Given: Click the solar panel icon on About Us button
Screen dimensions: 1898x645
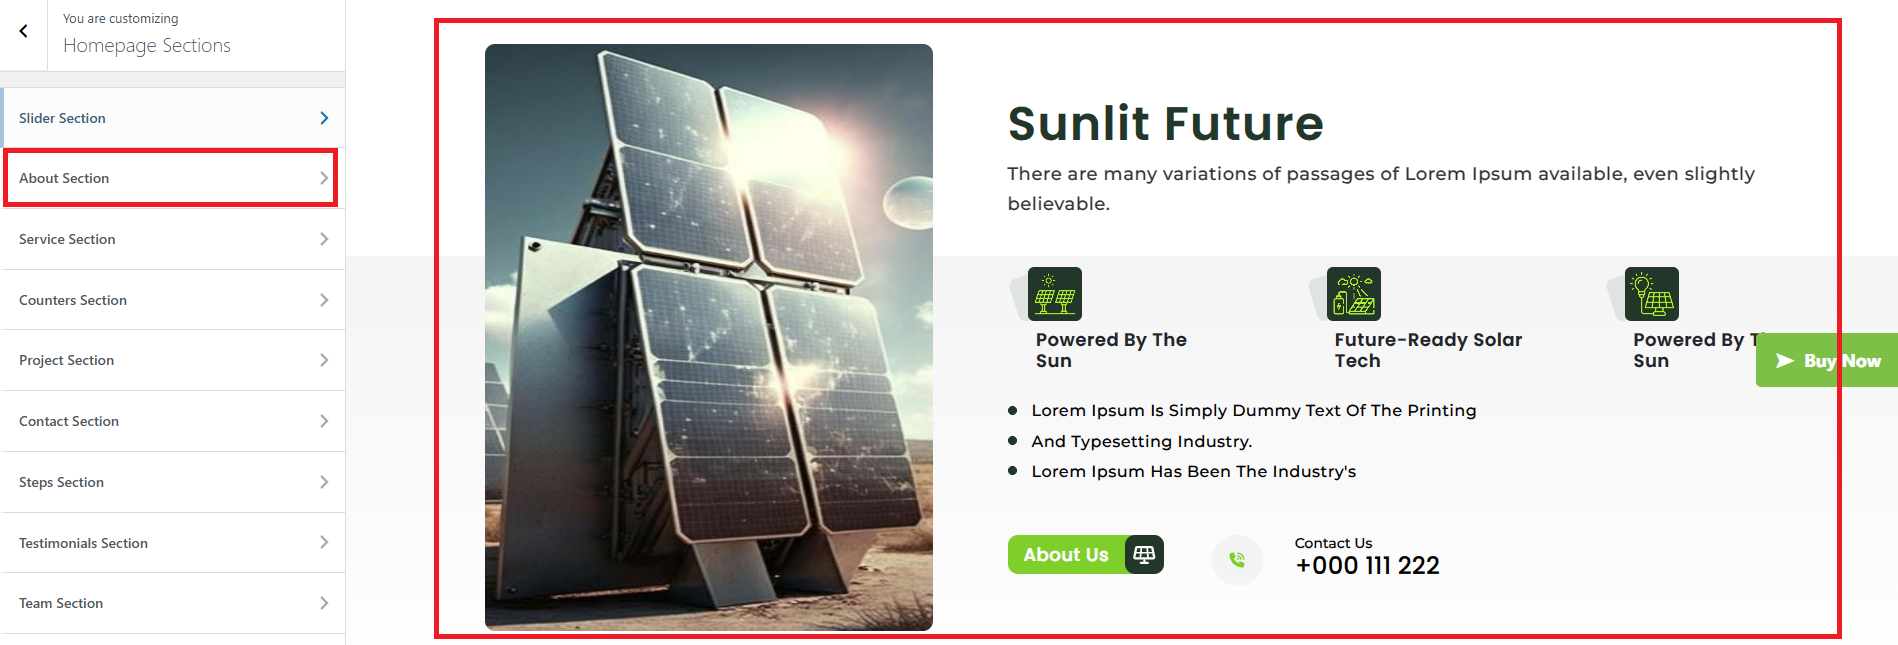Looking at the screenshot, I should (x=1144, y=554).
